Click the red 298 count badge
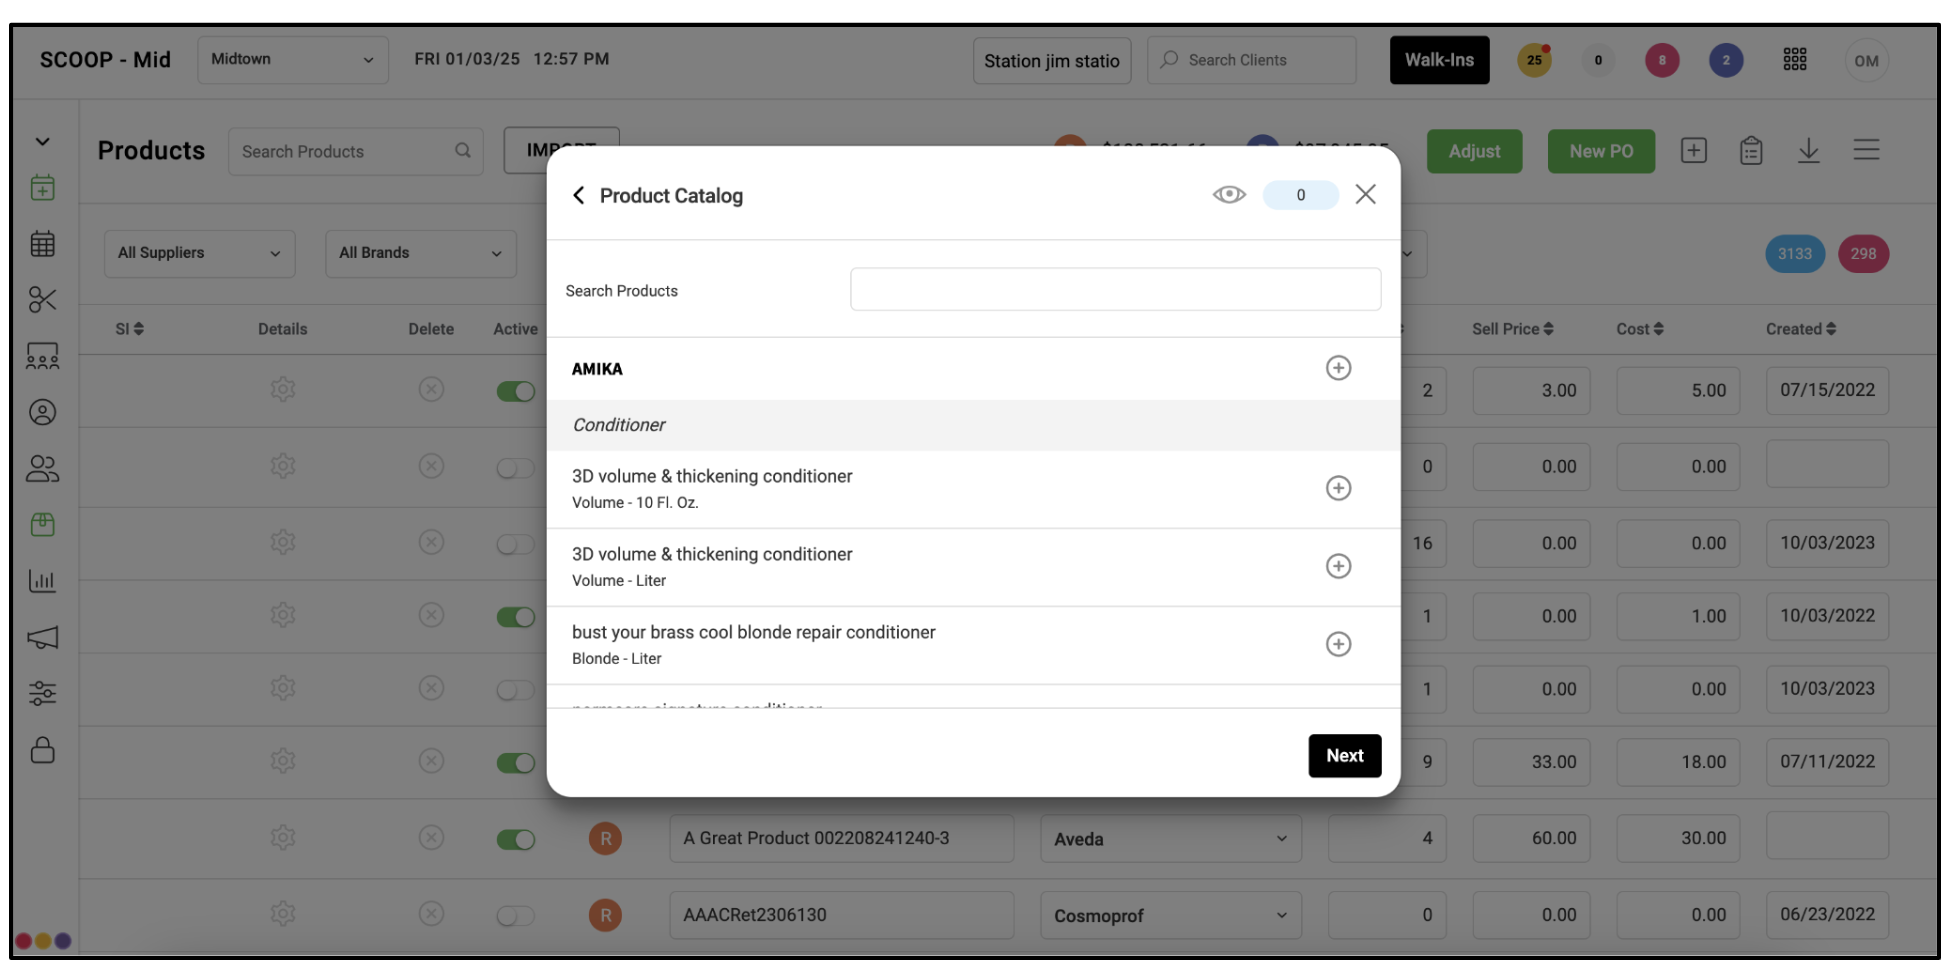 pyautogui.click(x=1863, y=254)
